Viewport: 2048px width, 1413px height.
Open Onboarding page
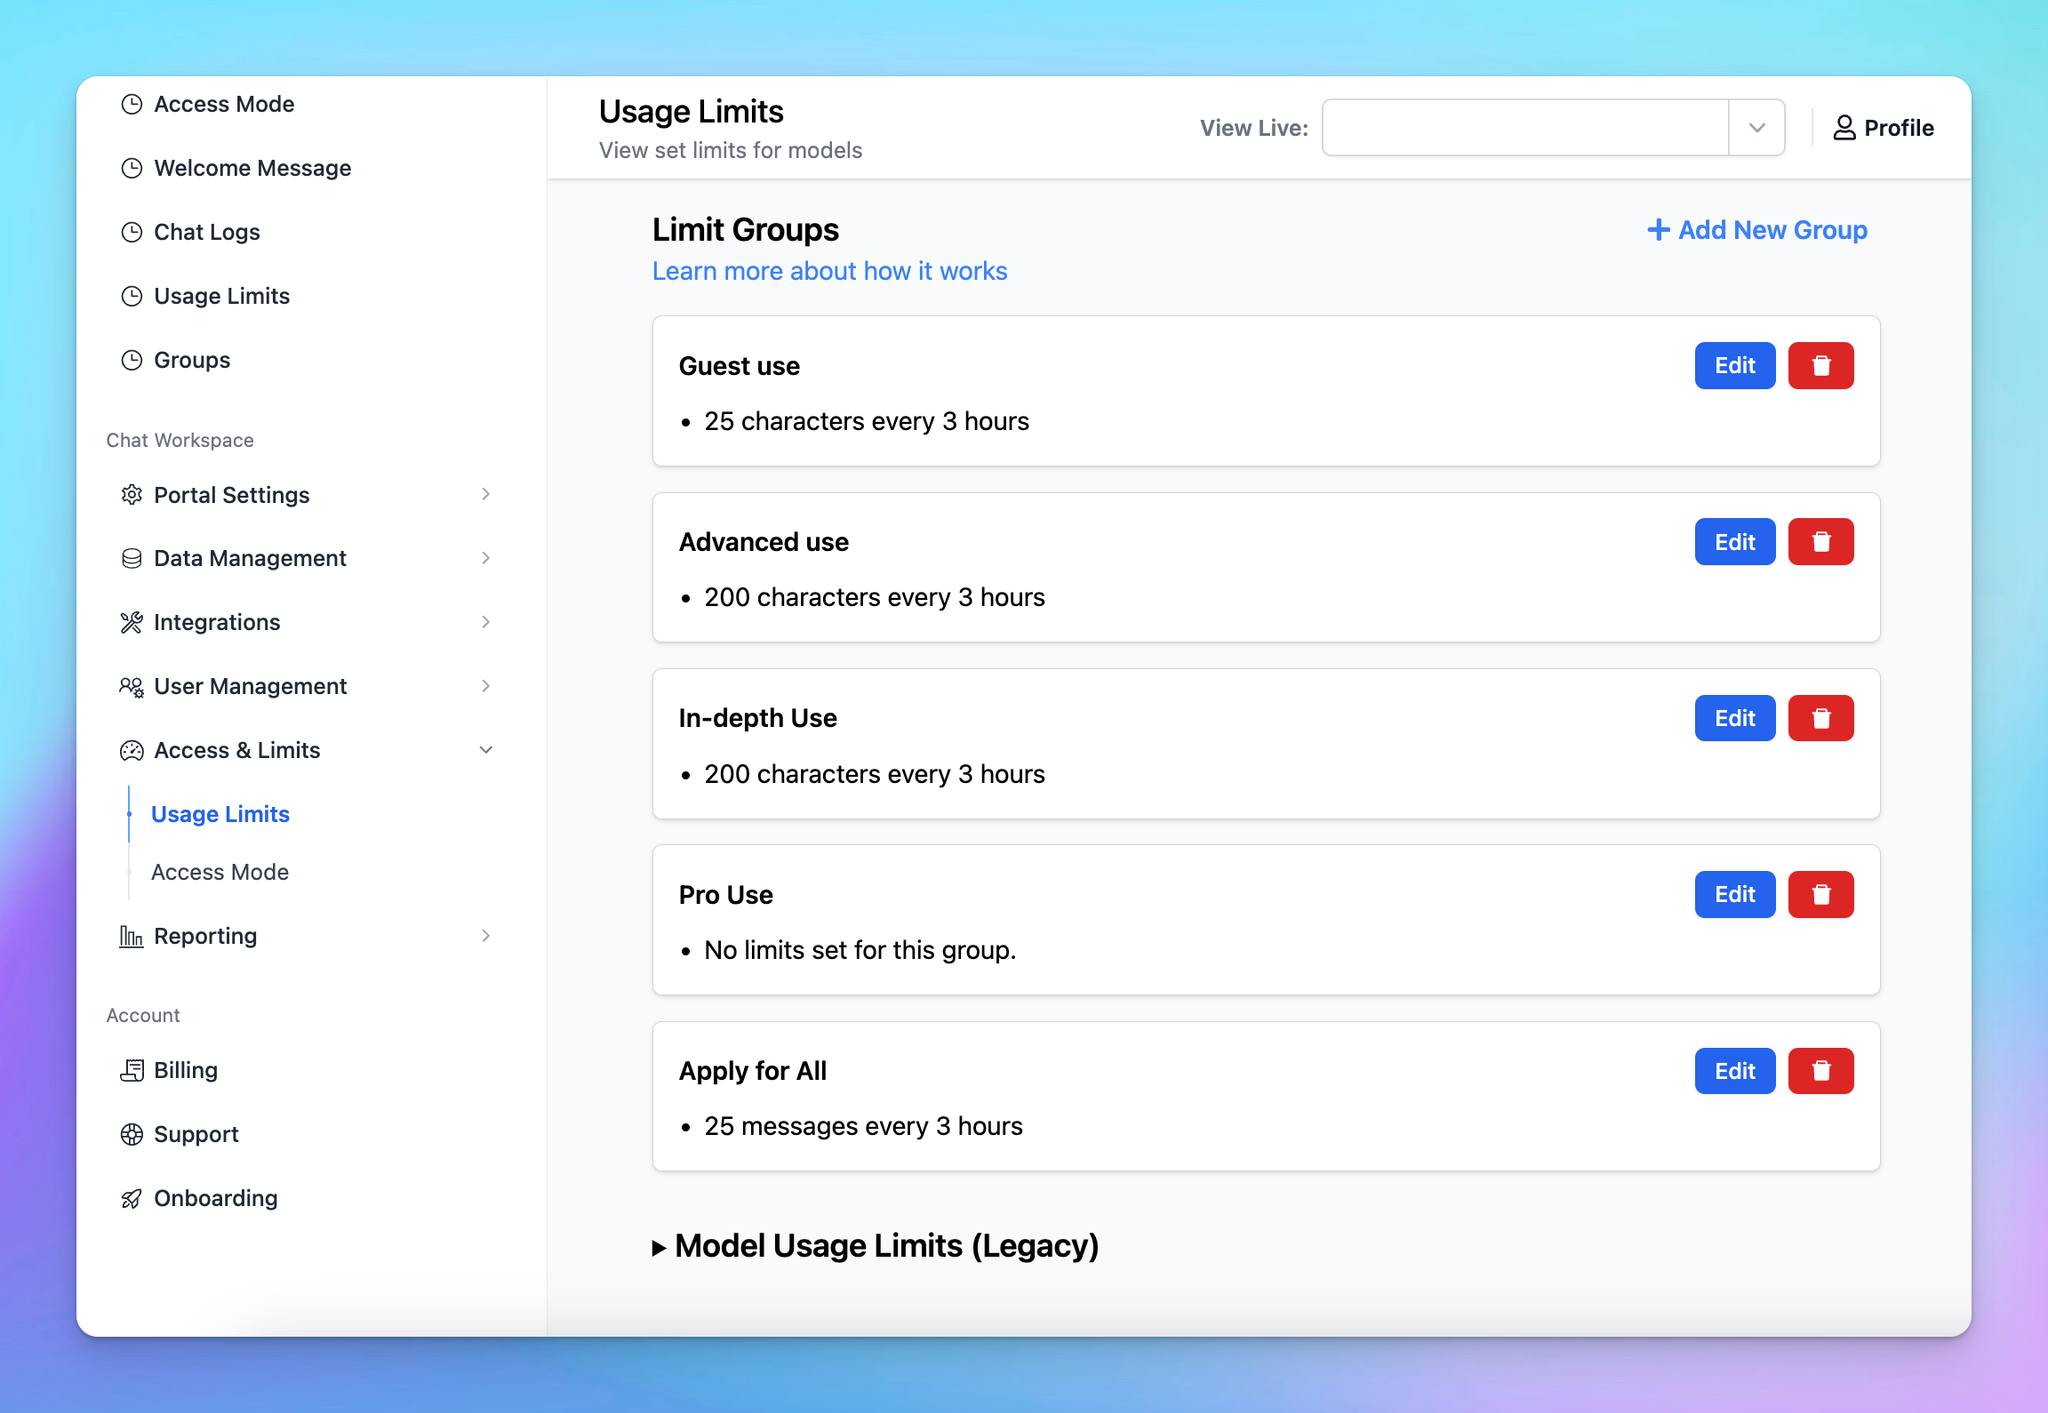tap(216, 1198)
